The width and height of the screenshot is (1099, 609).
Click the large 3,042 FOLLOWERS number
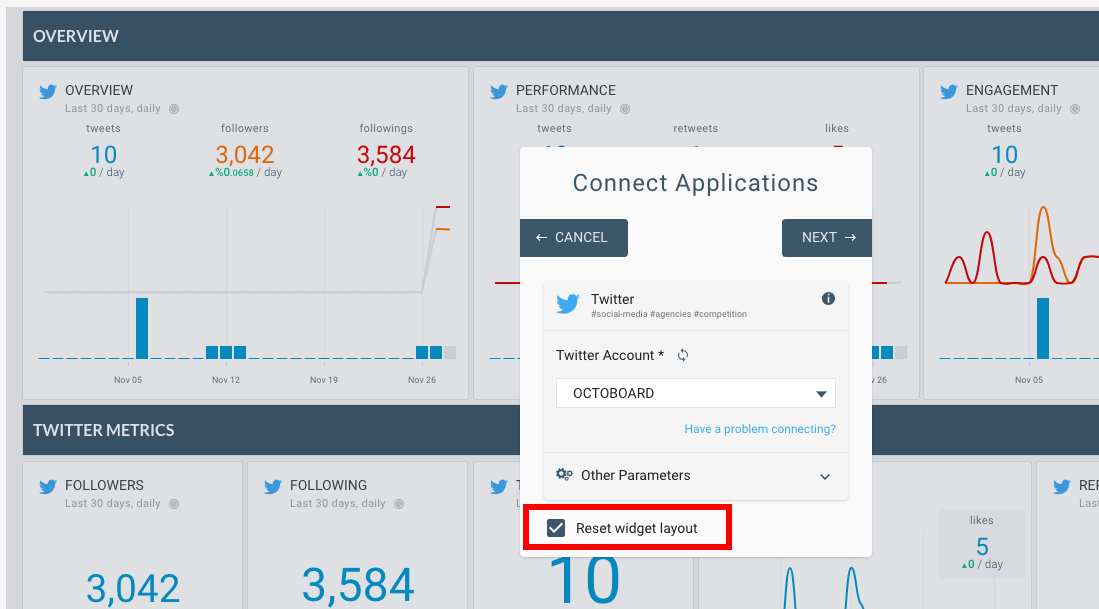click(133, 588)
